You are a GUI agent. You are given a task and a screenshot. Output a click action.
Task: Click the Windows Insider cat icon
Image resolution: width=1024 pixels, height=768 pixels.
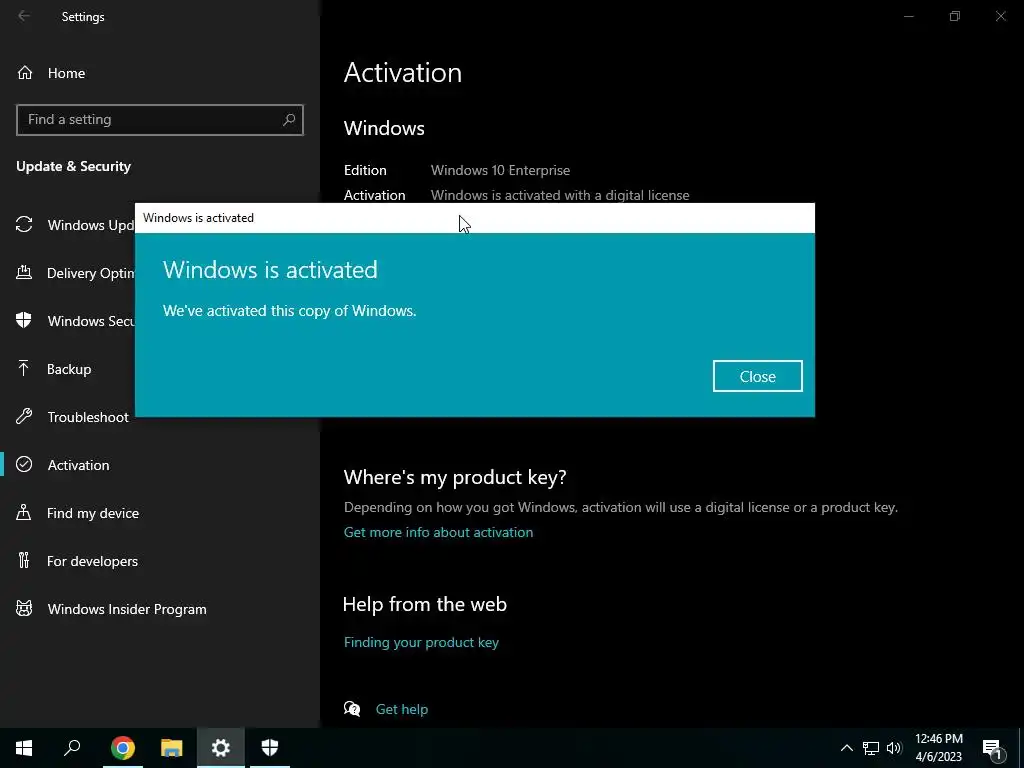tap(24, 609)
